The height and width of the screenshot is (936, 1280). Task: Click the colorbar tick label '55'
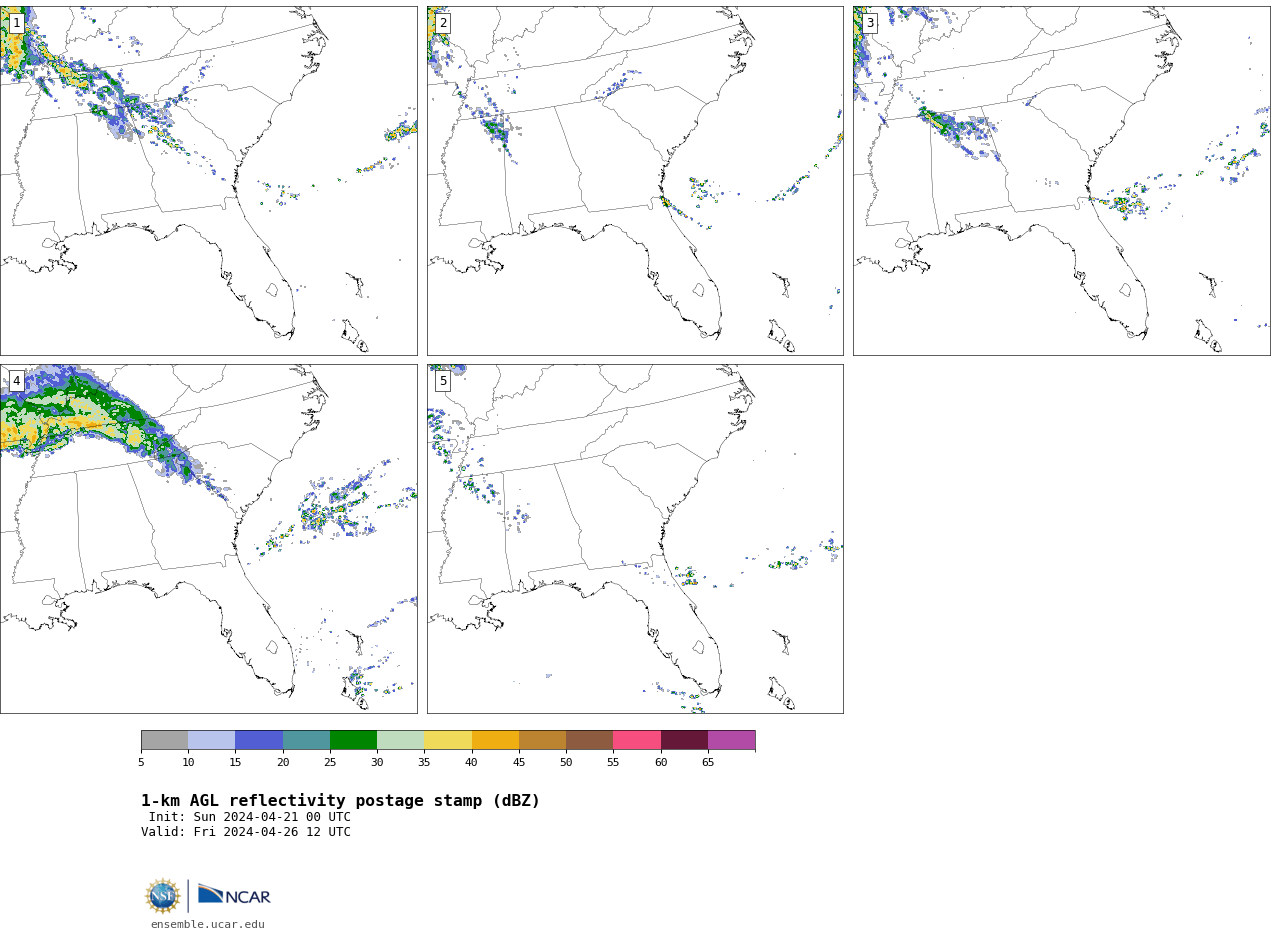[613, 763]
